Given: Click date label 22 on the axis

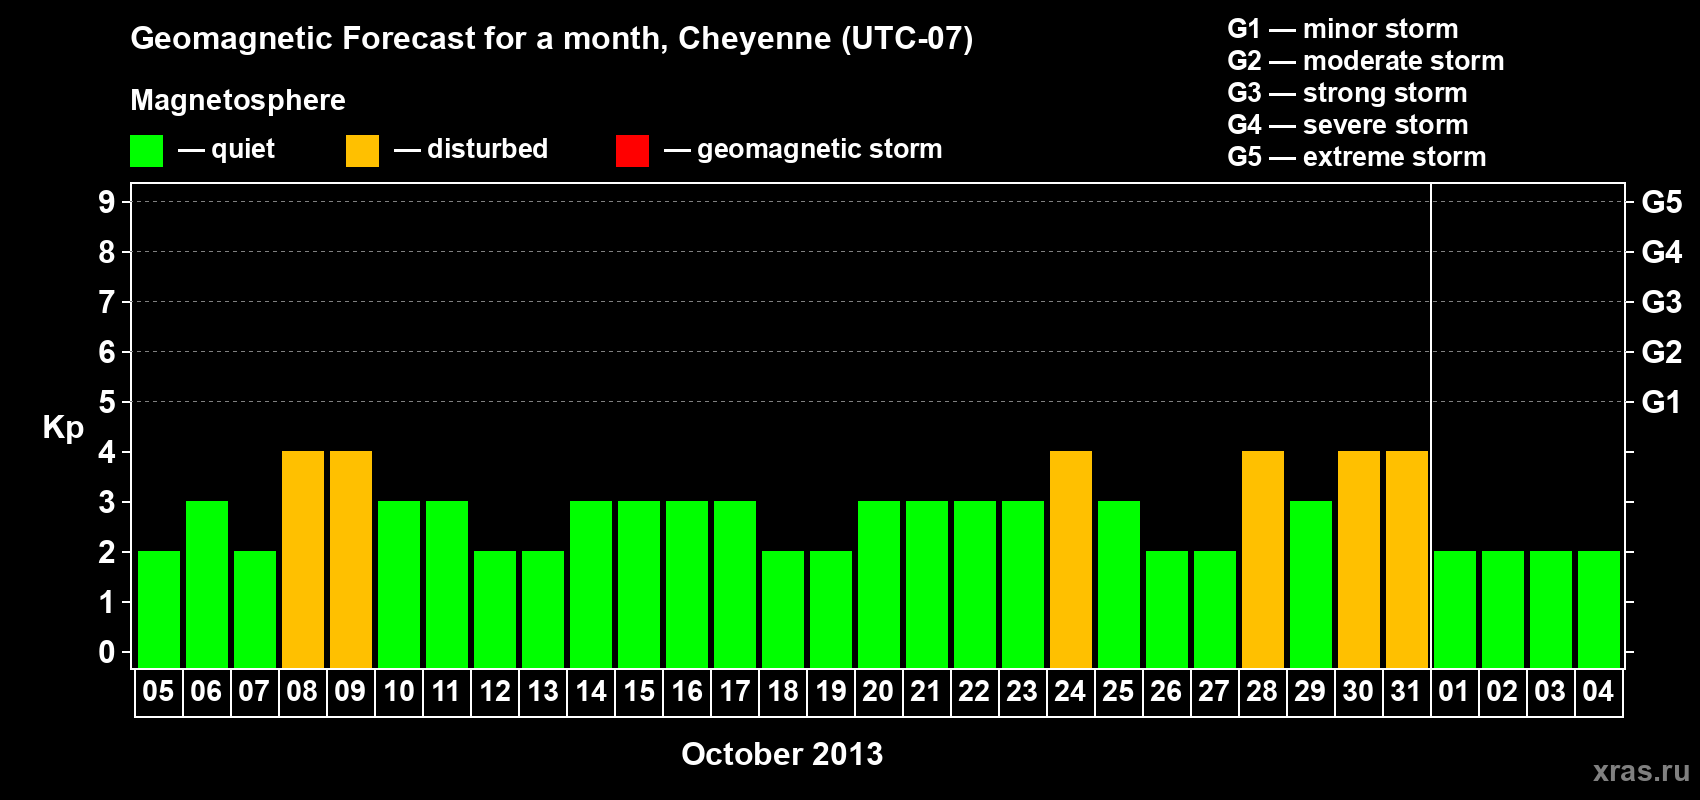Looking at the screenshot, I should (974, 692).
